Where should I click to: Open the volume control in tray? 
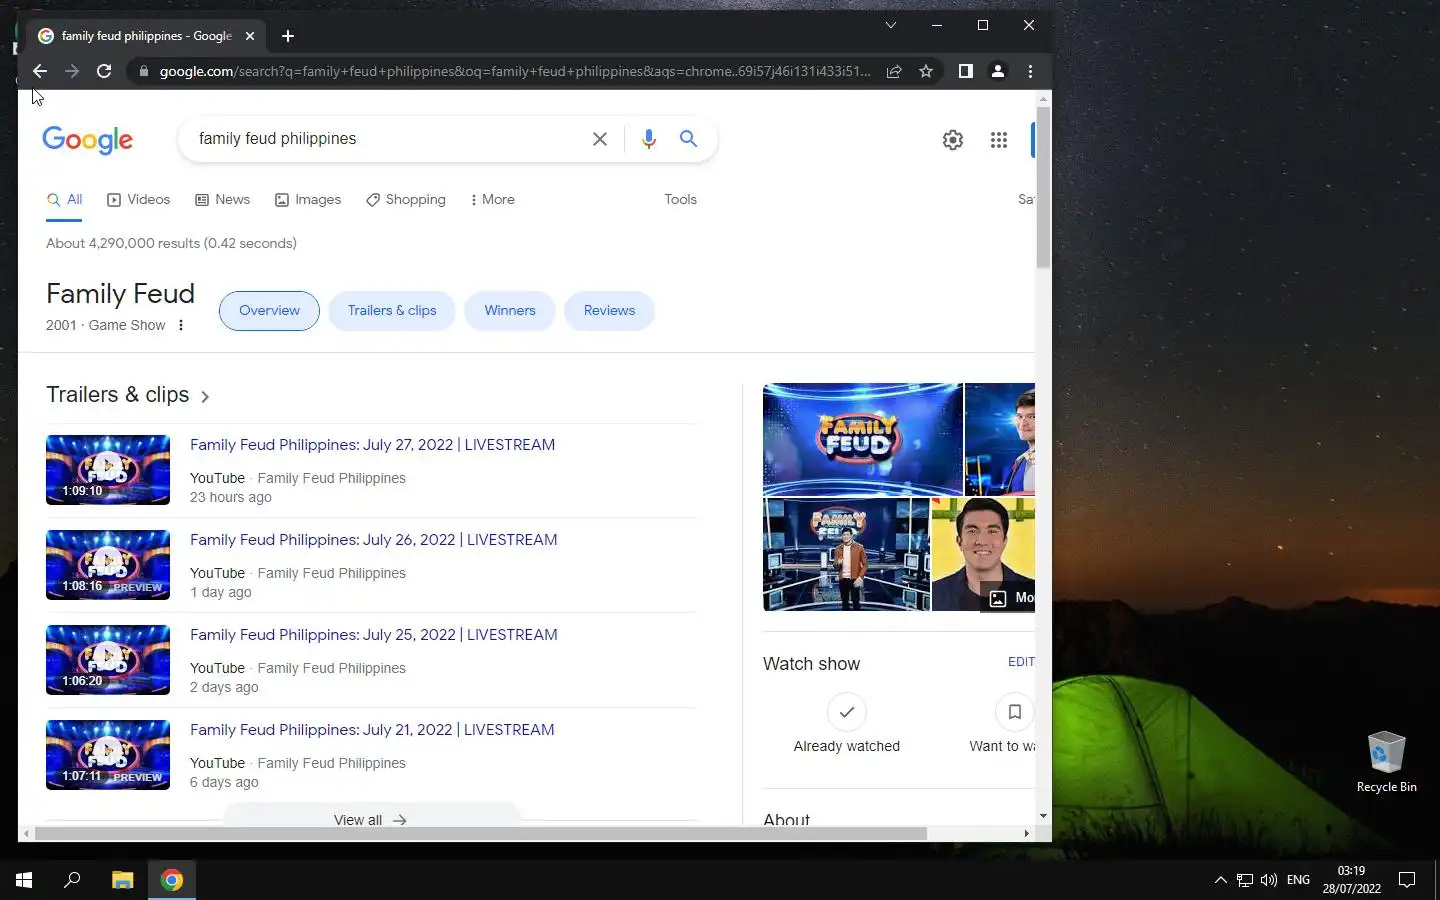click(x=1269, y=880)
